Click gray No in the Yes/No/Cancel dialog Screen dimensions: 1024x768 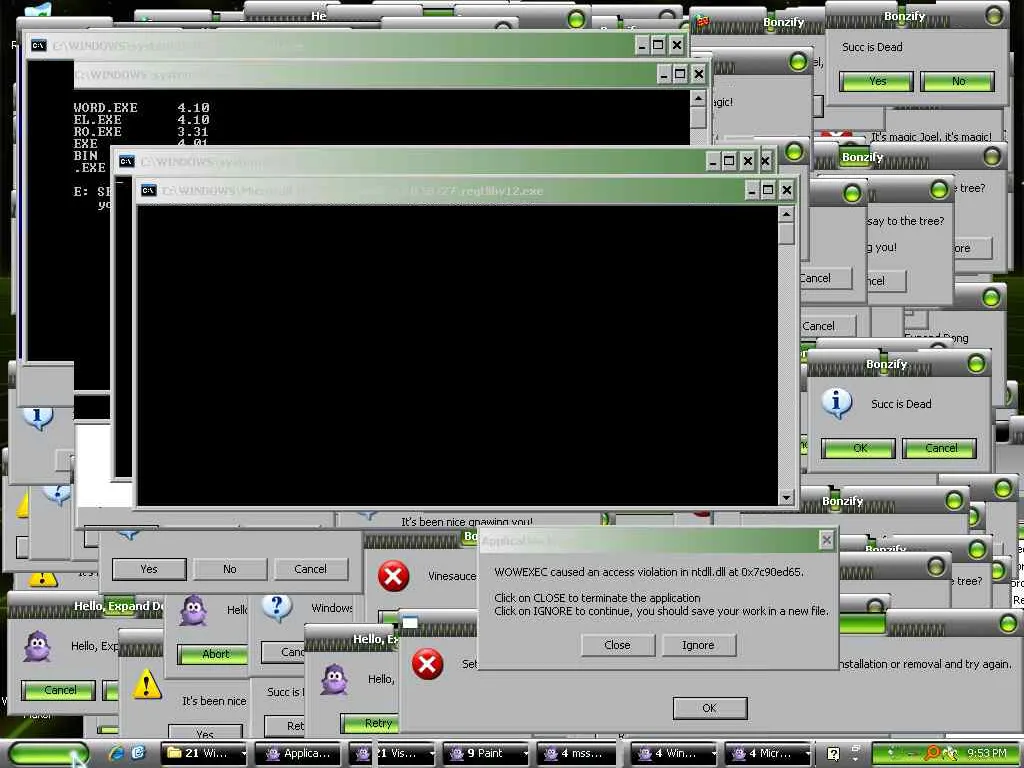(230, 569)
